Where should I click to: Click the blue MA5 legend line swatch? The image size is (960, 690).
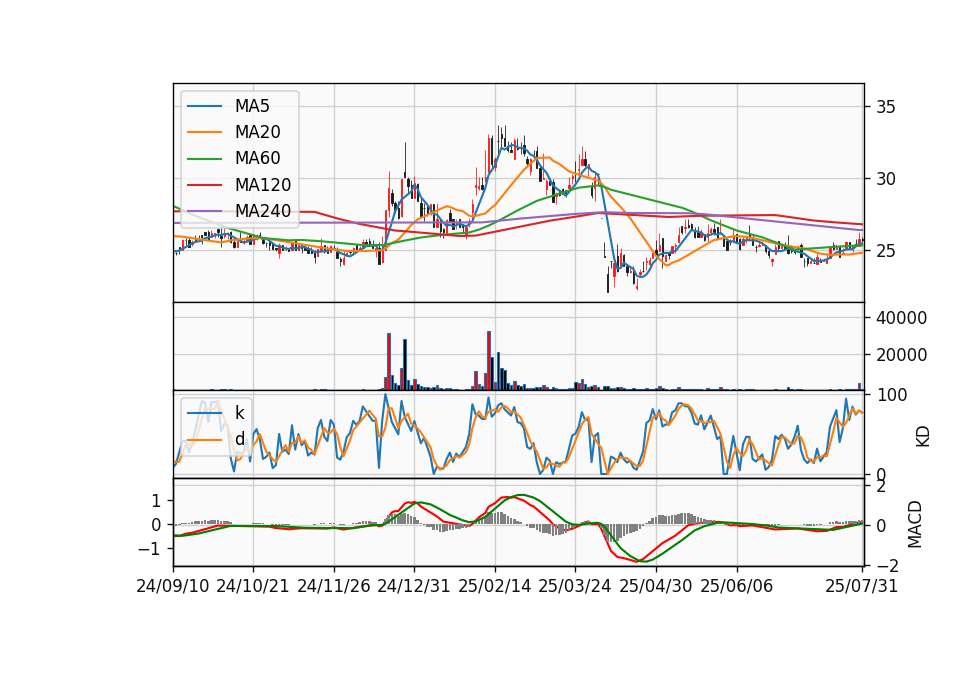[204, 106]
